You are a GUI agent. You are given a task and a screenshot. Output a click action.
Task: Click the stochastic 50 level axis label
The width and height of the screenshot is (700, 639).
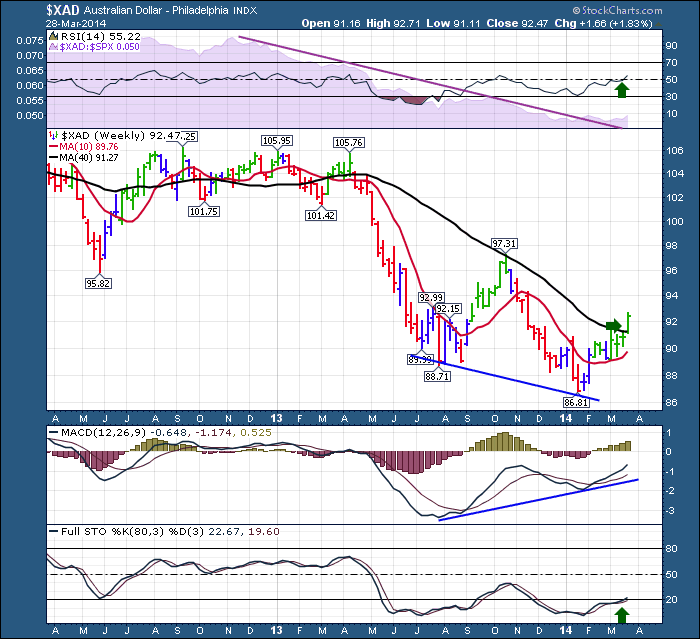pyautogui.click(x=671, y=575)
